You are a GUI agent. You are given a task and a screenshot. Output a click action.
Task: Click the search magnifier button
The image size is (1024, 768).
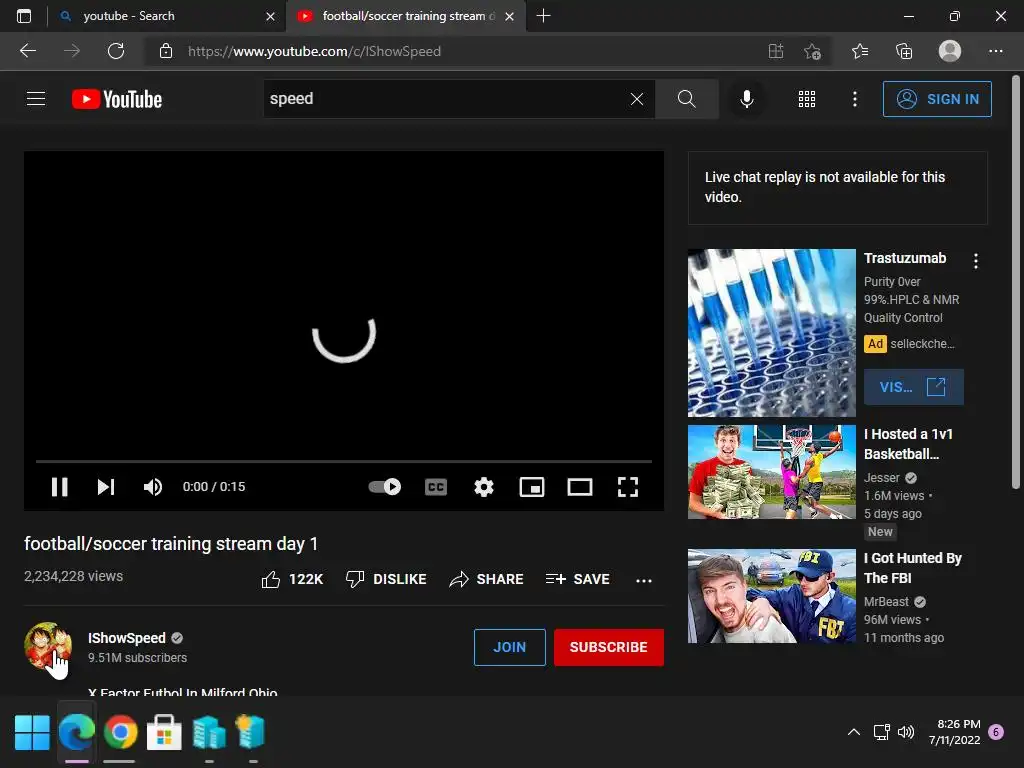(686, 99)
